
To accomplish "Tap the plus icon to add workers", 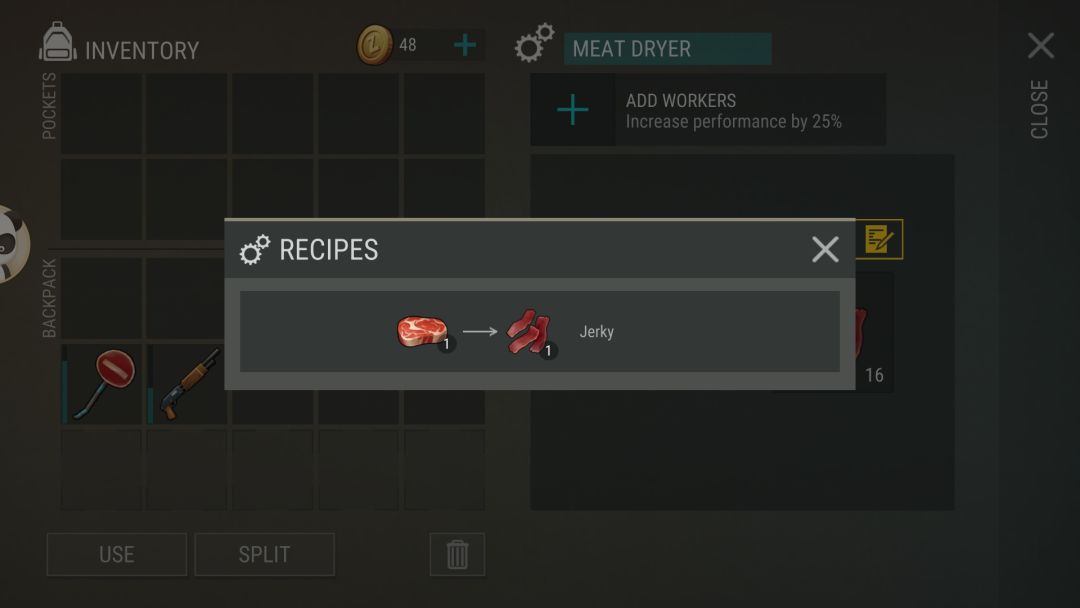I will (x=572, y=110).
